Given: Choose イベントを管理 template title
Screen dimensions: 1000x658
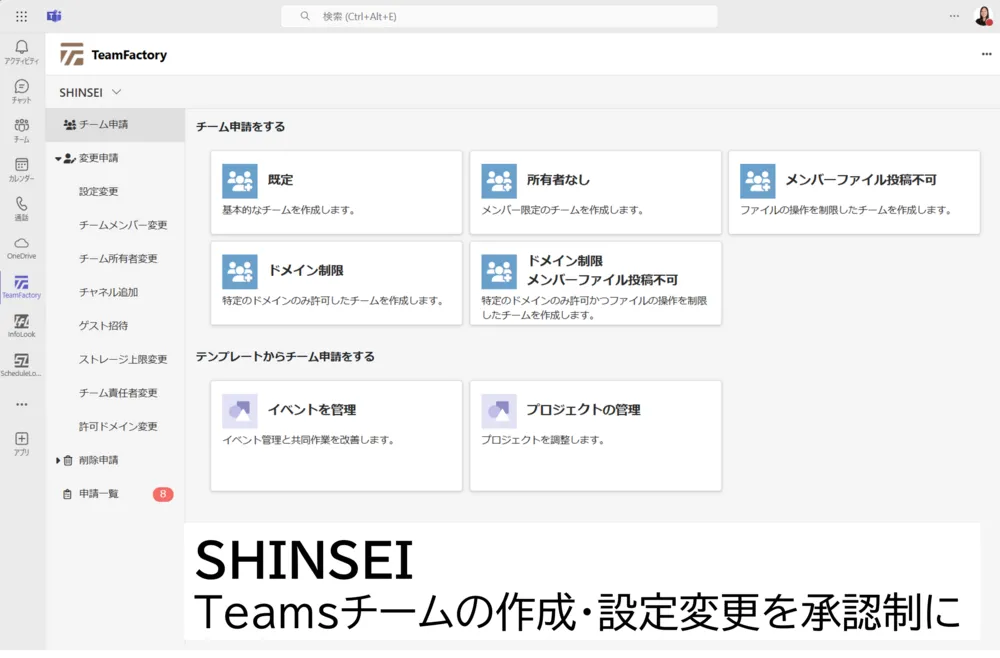Looking at the screenshot, I should 312,409.
